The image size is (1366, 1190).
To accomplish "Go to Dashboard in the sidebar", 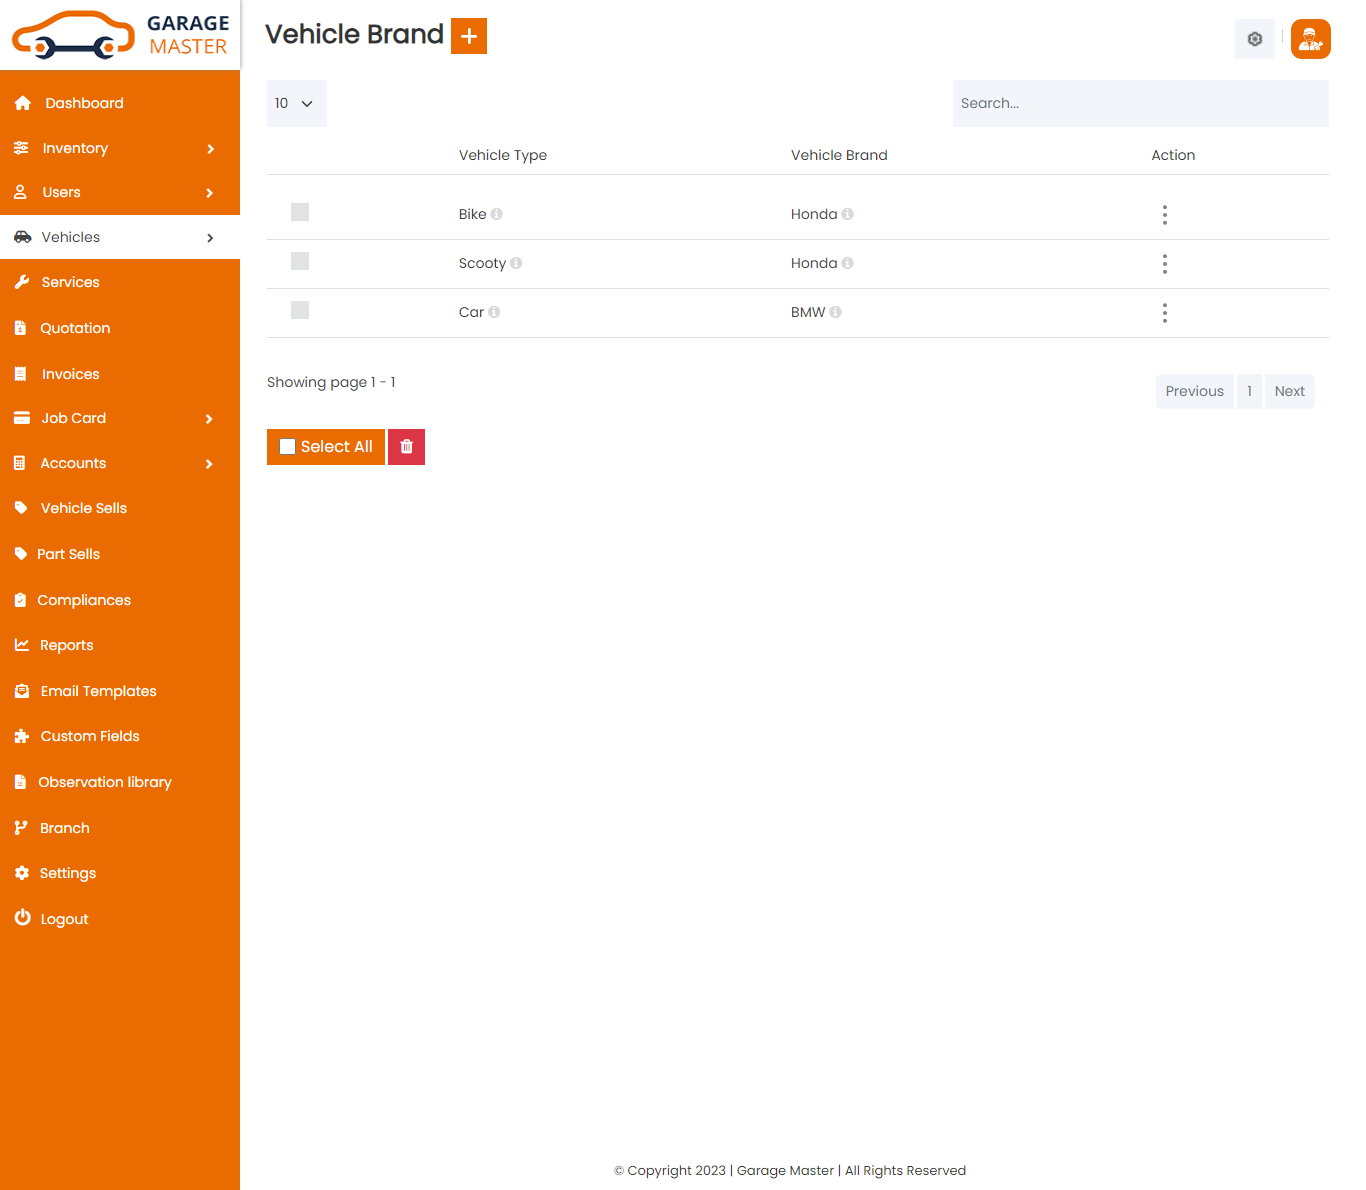I will [x=84, y=103].
